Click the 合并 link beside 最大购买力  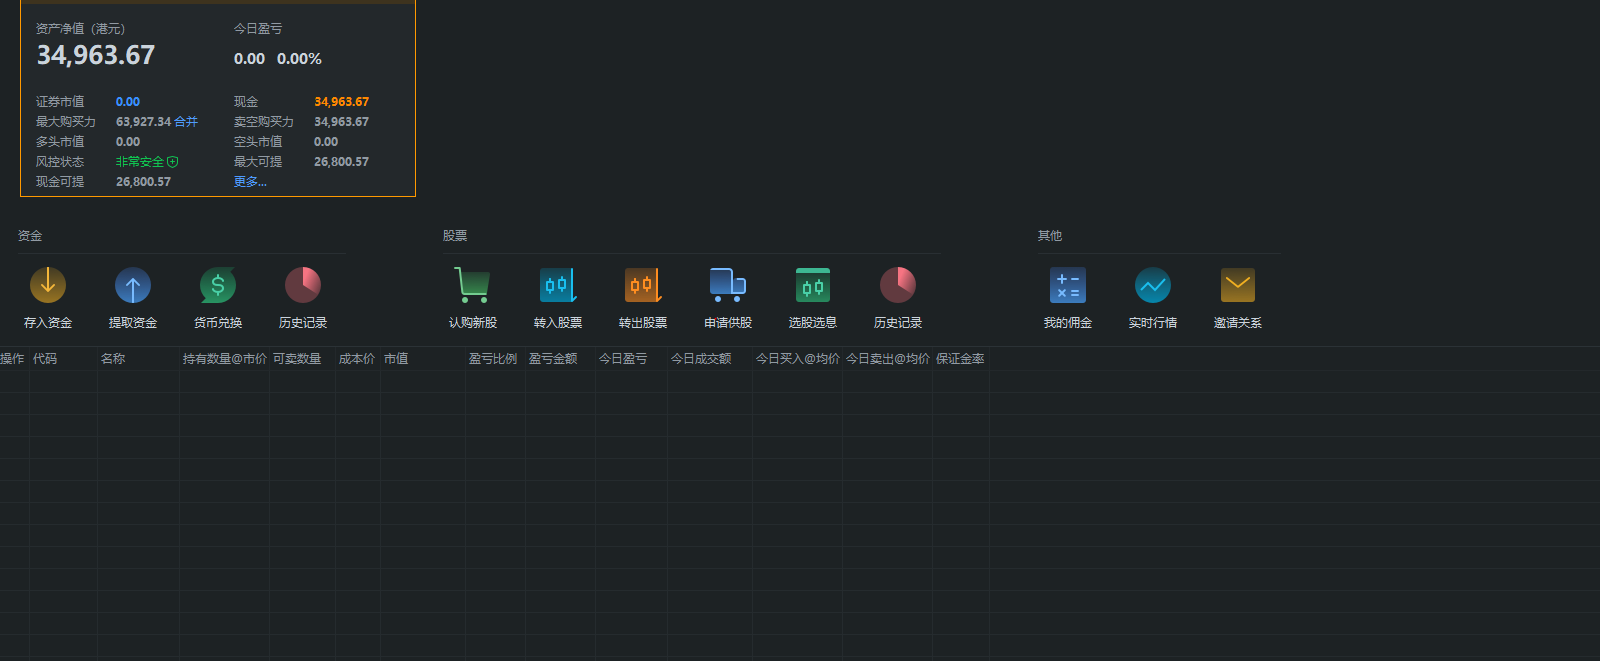tap(186, 122)
